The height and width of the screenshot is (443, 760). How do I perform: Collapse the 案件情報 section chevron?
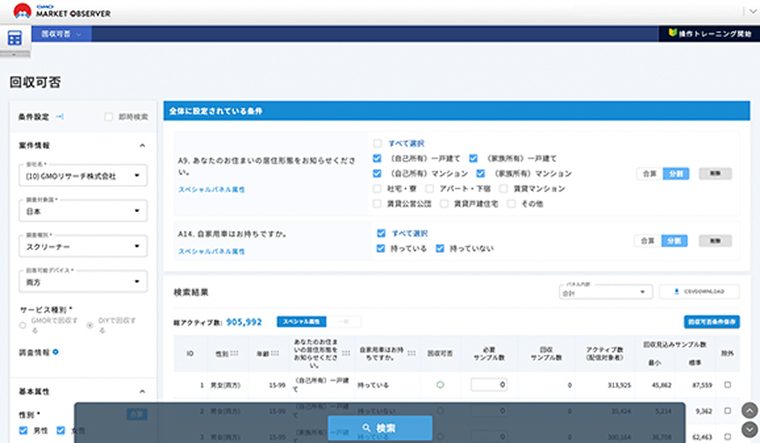(142, 145)
